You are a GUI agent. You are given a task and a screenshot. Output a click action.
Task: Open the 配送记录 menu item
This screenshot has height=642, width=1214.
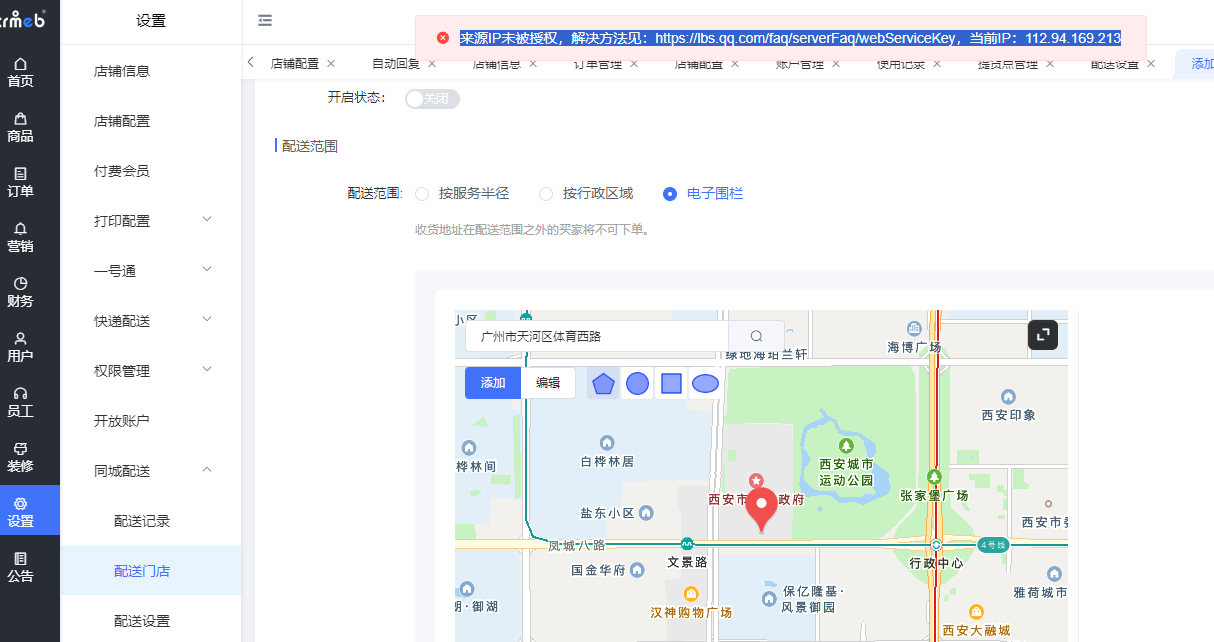pyautogui.click(x=142, y=521)
